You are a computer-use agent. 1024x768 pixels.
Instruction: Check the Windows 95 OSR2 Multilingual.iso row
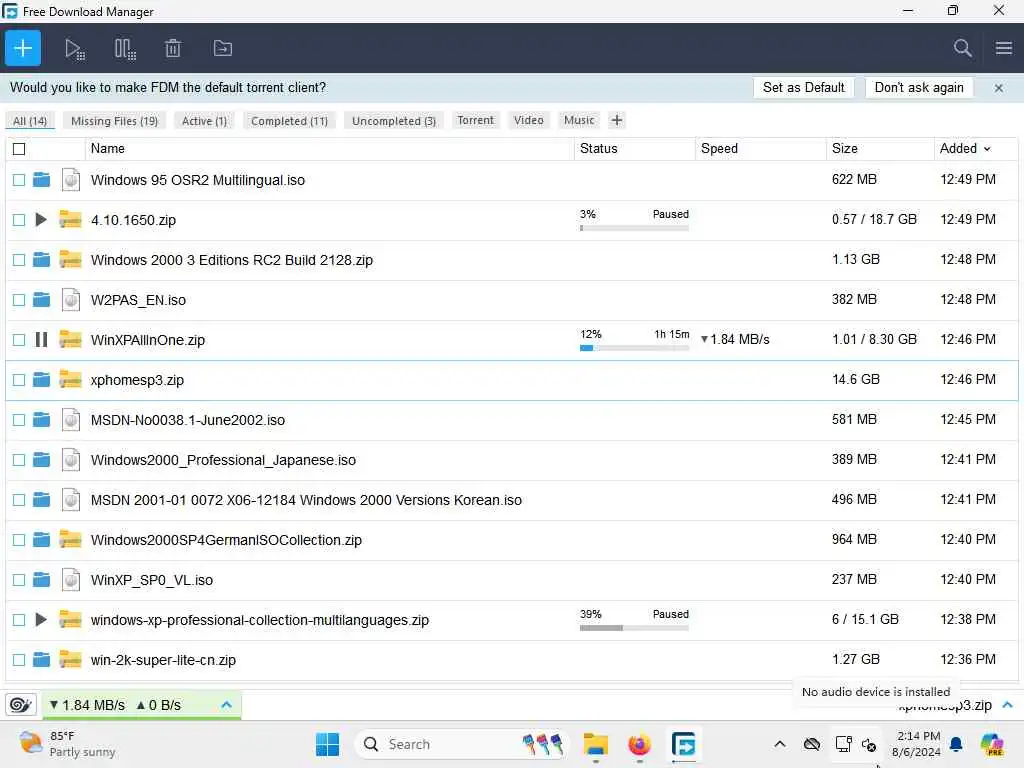19,180
